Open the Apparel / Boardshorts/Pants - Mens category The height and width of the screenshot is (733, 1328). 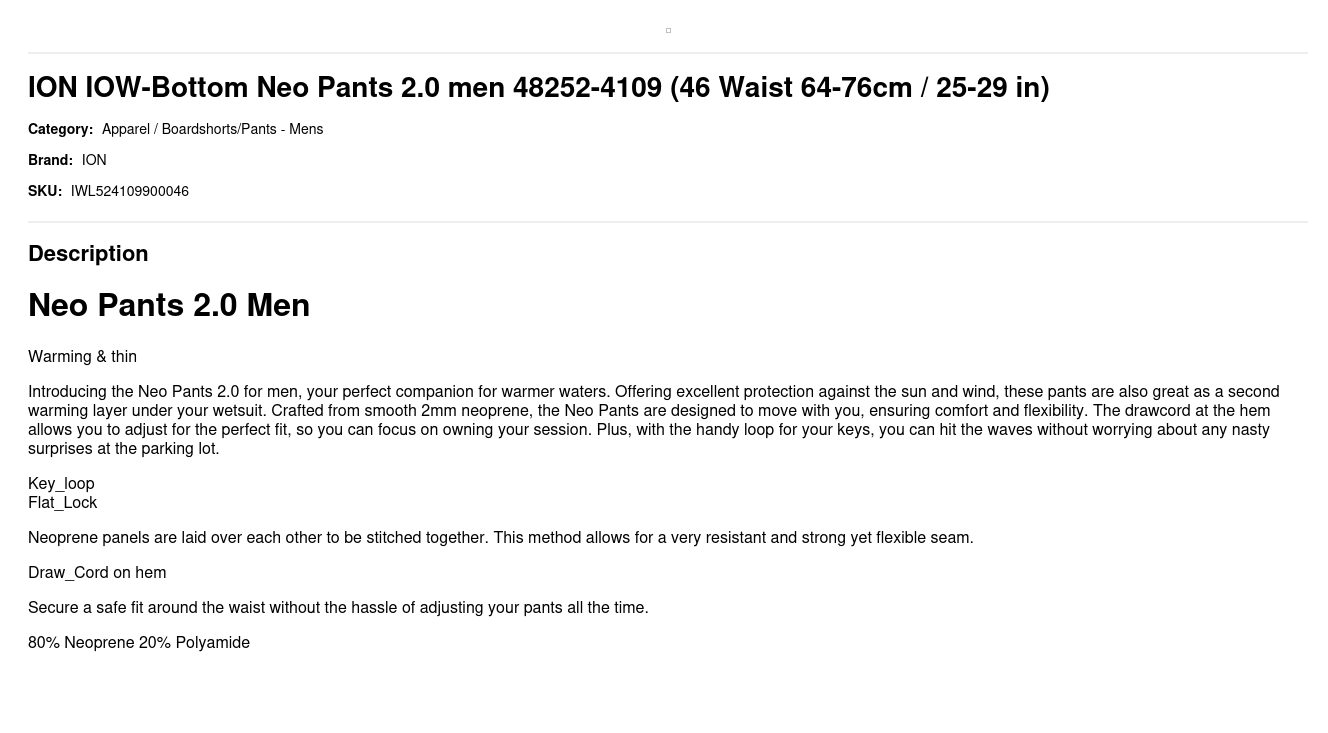click(x=212, y=129)
